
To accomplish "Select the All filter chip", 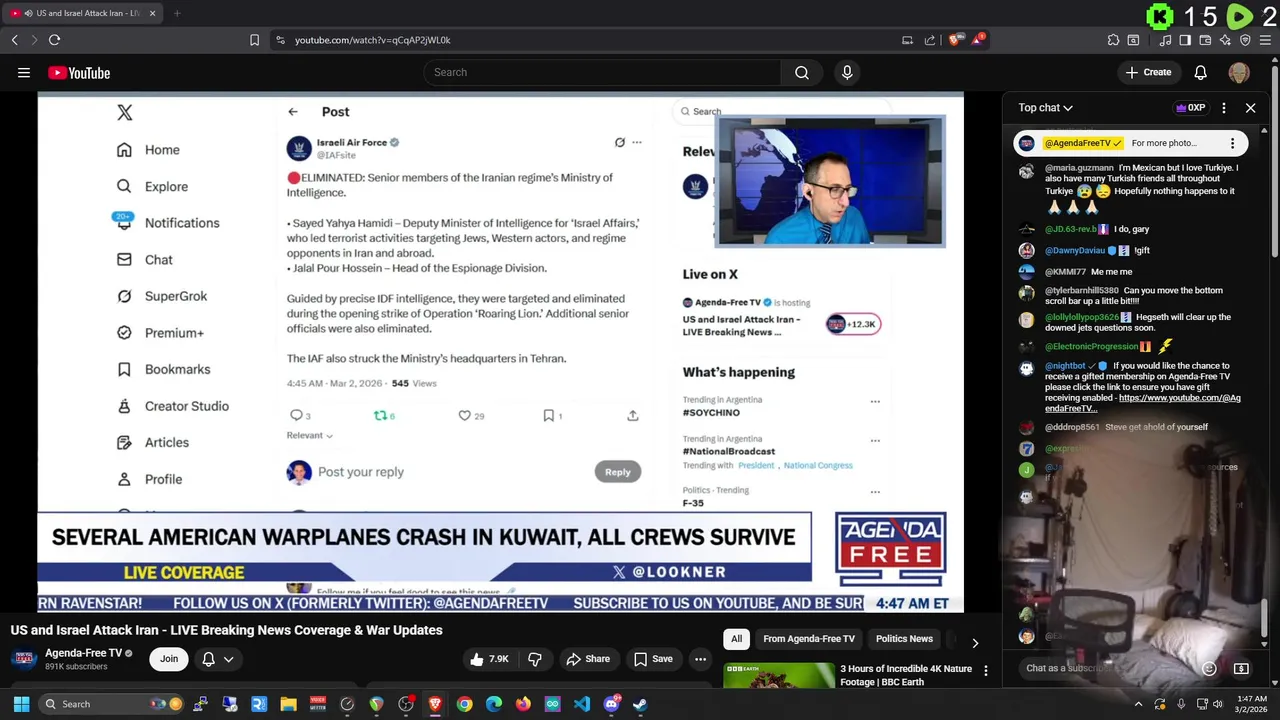I will pos(736,639).
